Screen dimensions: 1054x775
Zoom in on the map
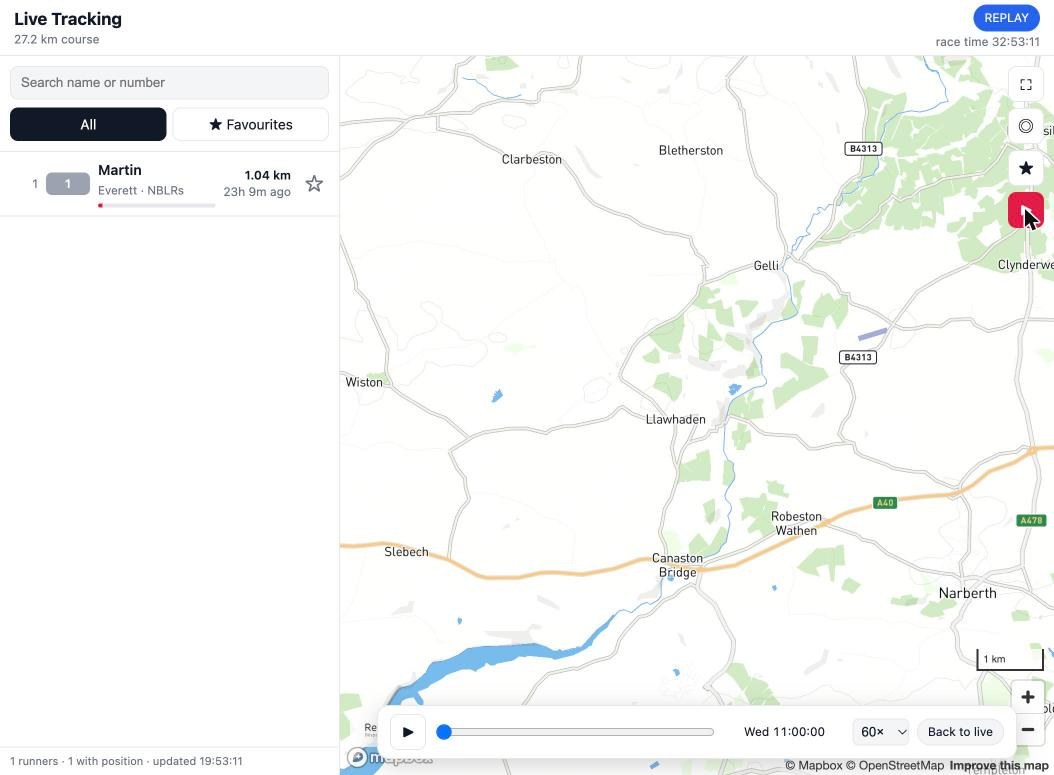tap(1027, 697)
